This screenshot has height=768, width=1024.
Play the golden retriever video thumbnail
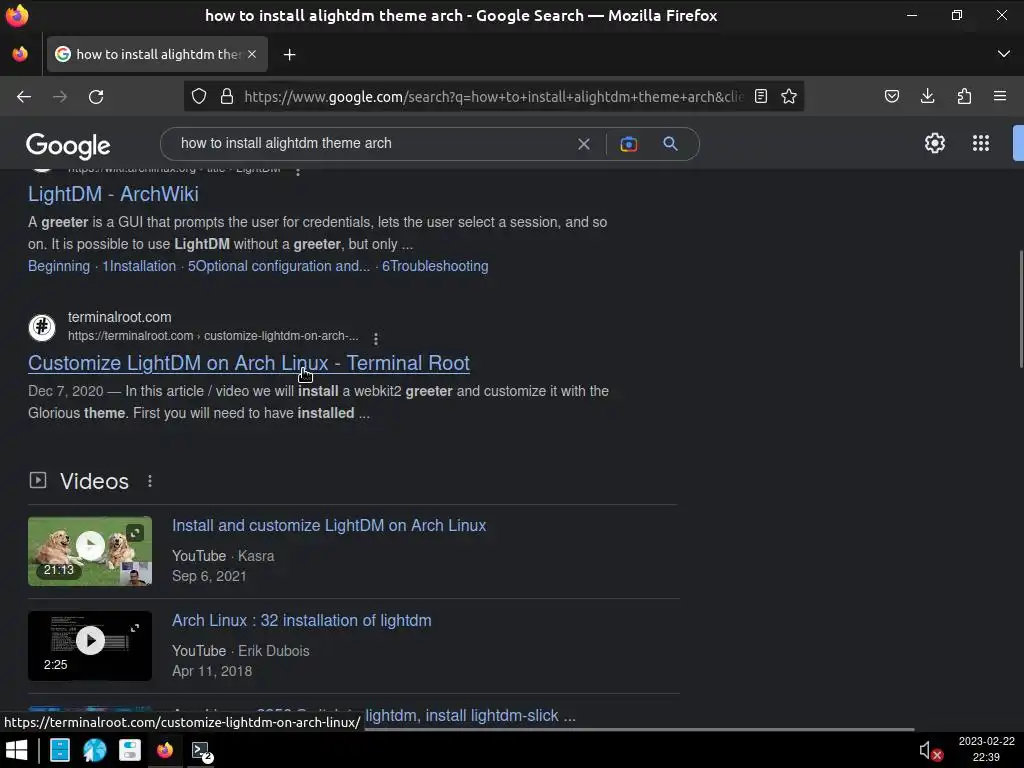(90, 551)
